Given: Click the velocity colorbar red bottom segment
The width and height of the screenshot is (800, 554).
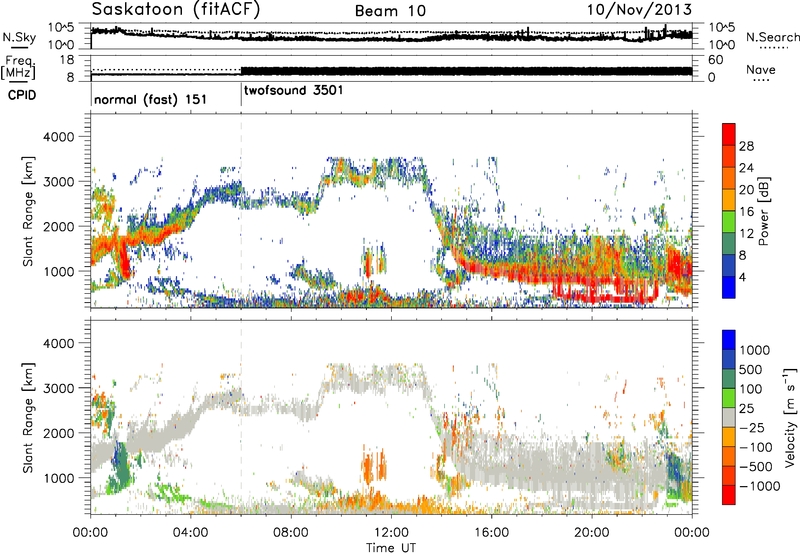Looking at the screenshot, I should tap(729, 495).
